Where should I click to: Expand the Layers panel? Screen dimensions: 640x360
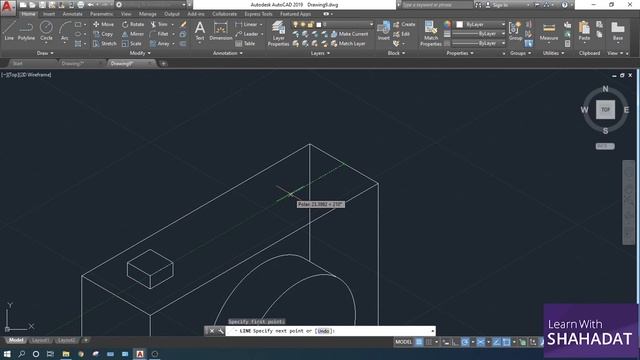coord(320,53)
